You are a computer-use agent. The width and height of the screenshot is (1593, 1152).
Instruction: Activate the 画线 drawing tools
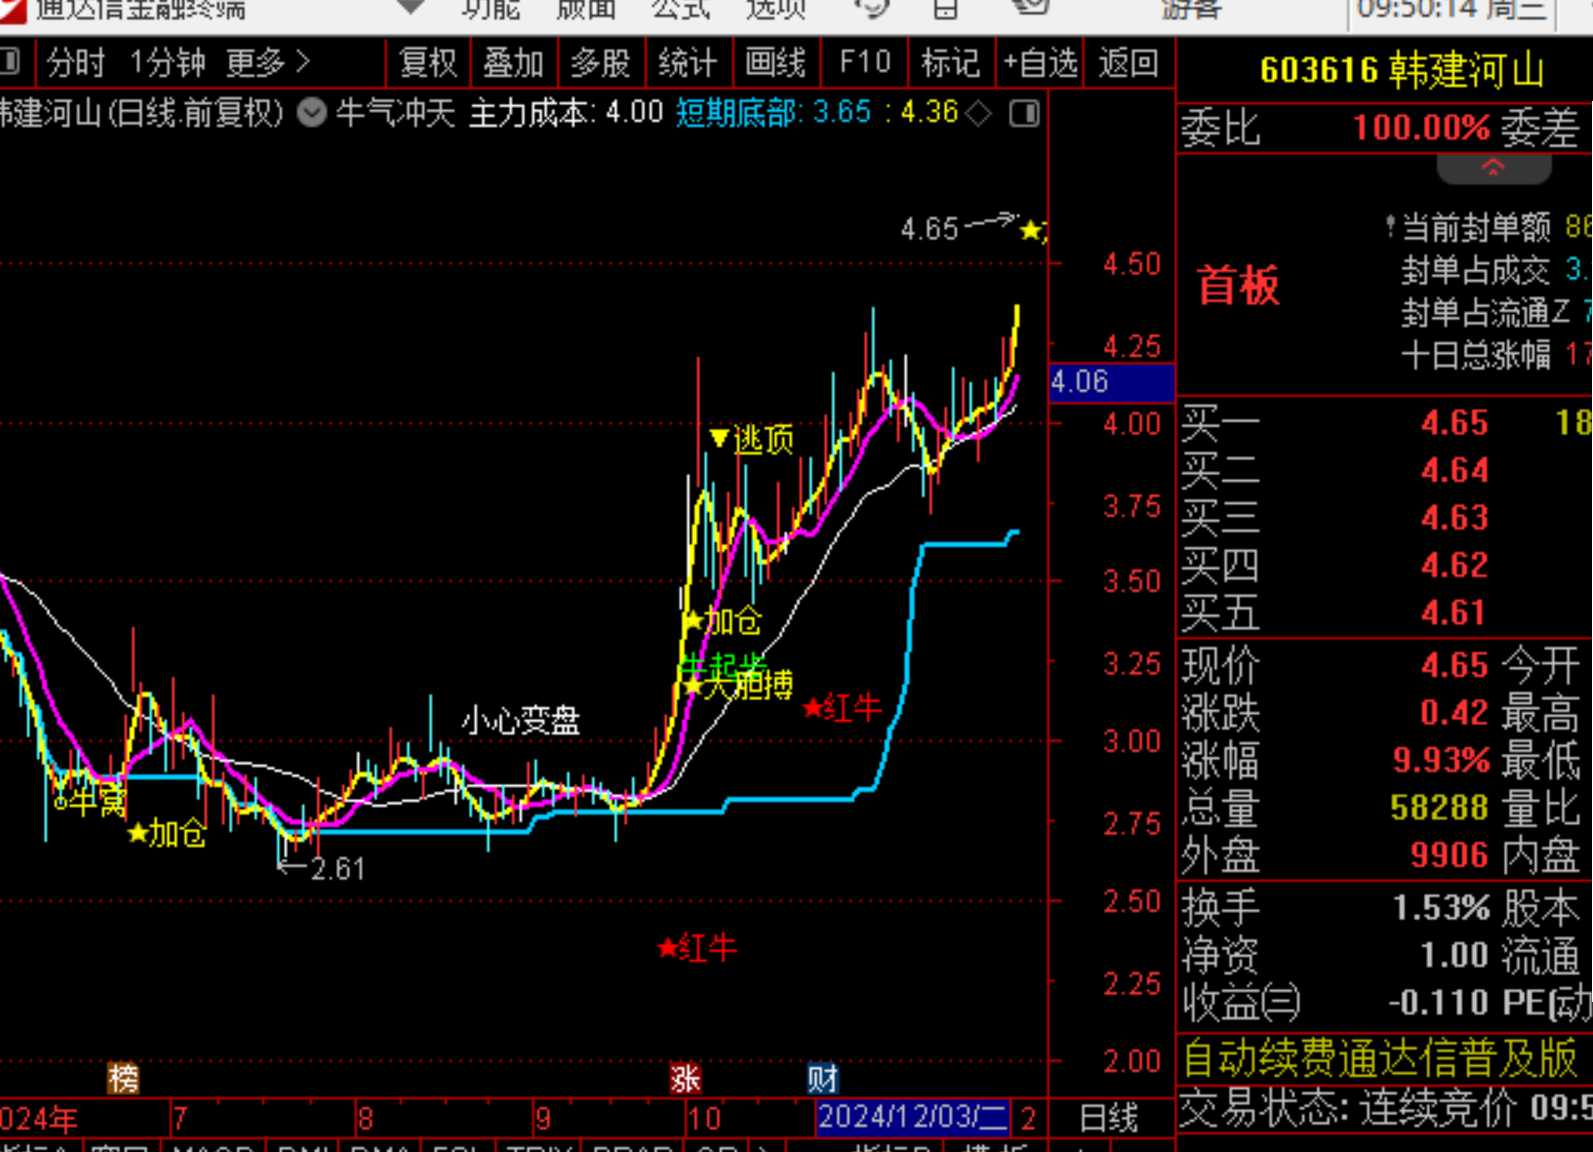[x=775, y=63]
